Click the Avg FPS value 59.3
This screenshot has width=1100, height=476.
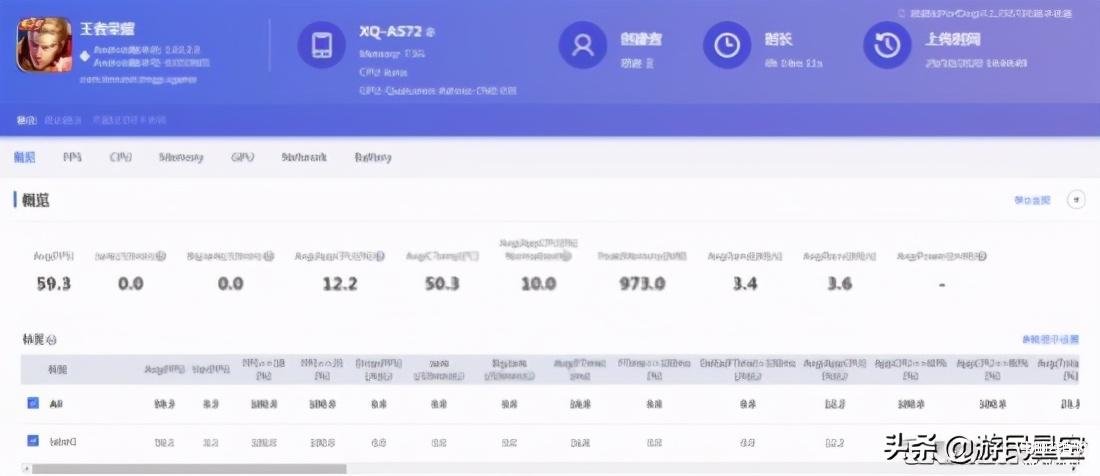click(x=53, y=283)
